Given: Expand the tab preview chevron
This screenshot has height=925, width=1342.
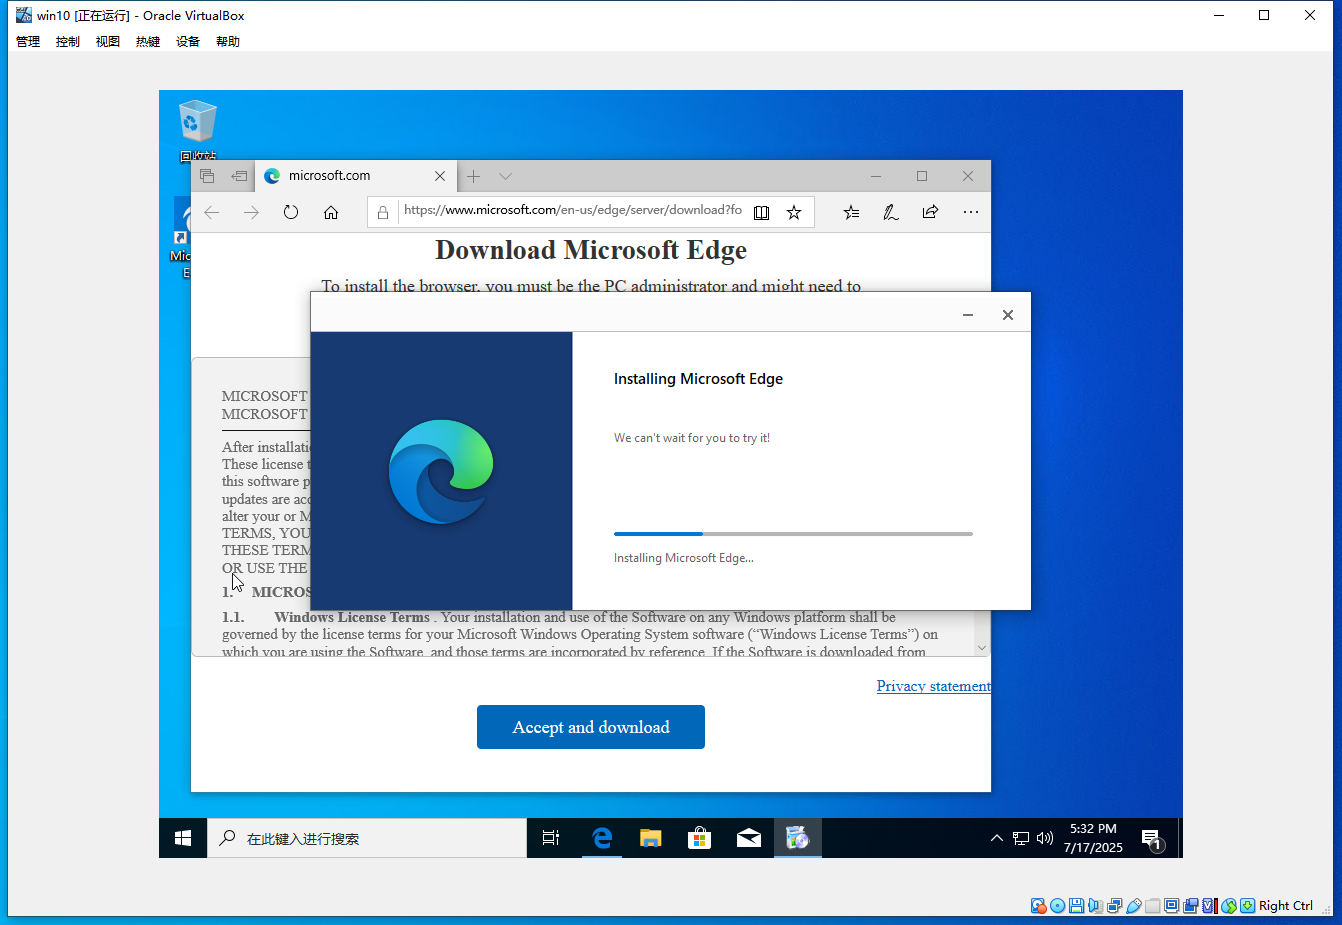Looking at the screenshot, I should [505, 175].
